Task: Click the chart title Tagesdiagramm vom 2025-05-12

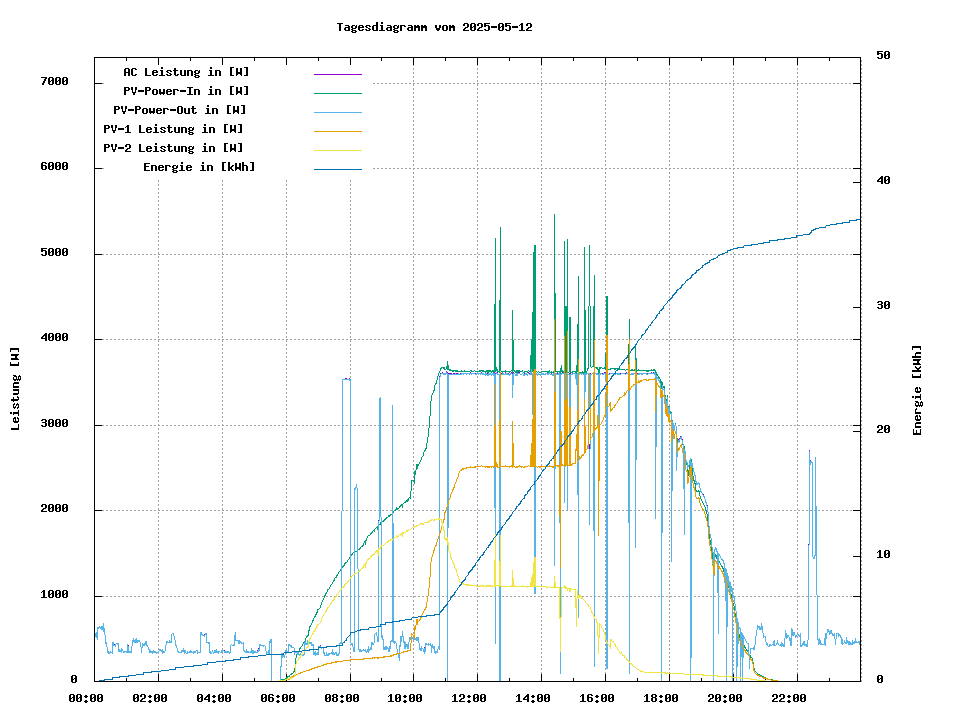Action: point(434,27)
